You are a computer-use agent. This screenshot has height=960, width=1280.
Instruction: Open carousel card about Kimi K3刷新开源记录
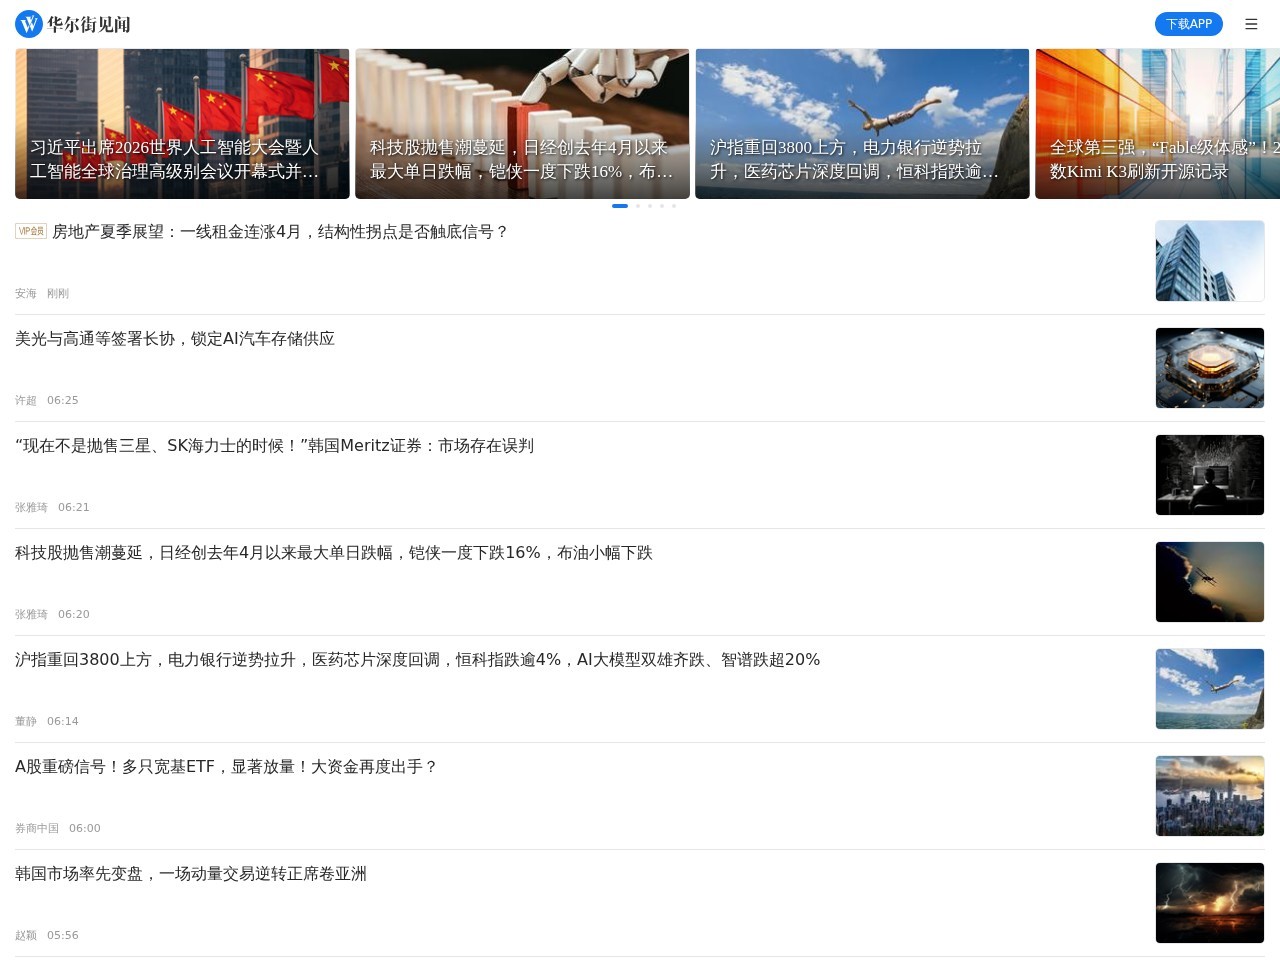tap(1158, 124)
